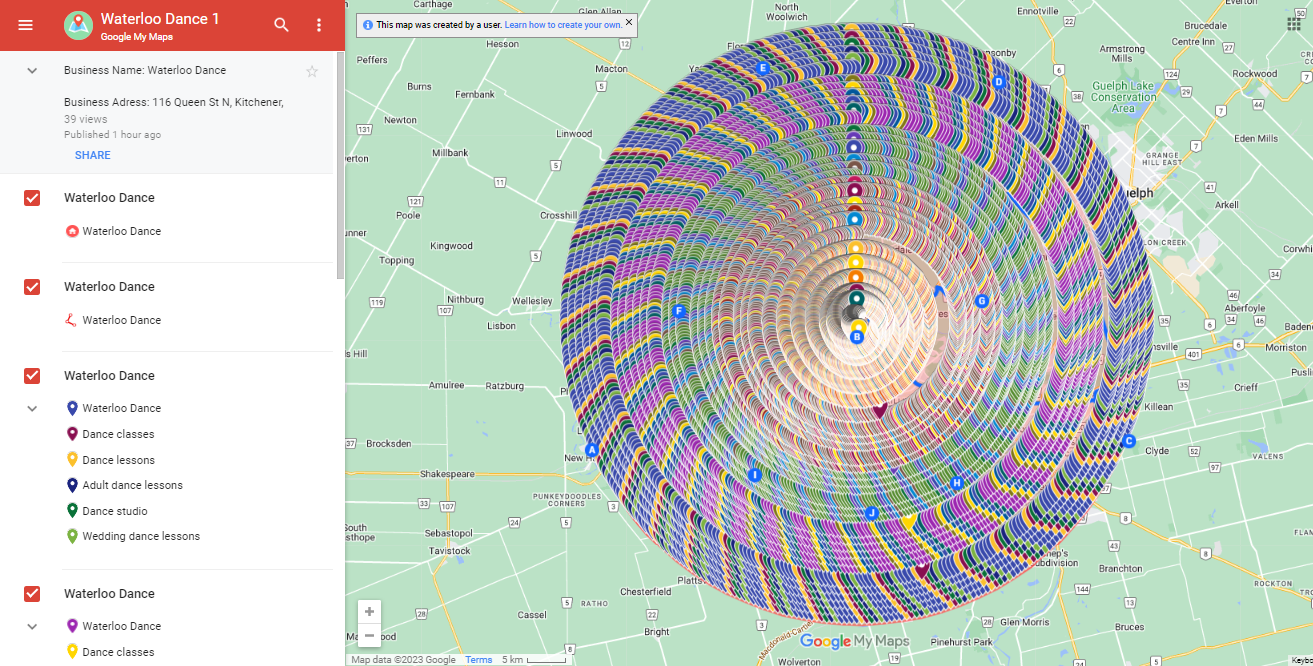The height and width of the screenshot is (666, 1313).
Task: Uncheck the first Waterloo Dance layer
Action: [x=32, y=198]
